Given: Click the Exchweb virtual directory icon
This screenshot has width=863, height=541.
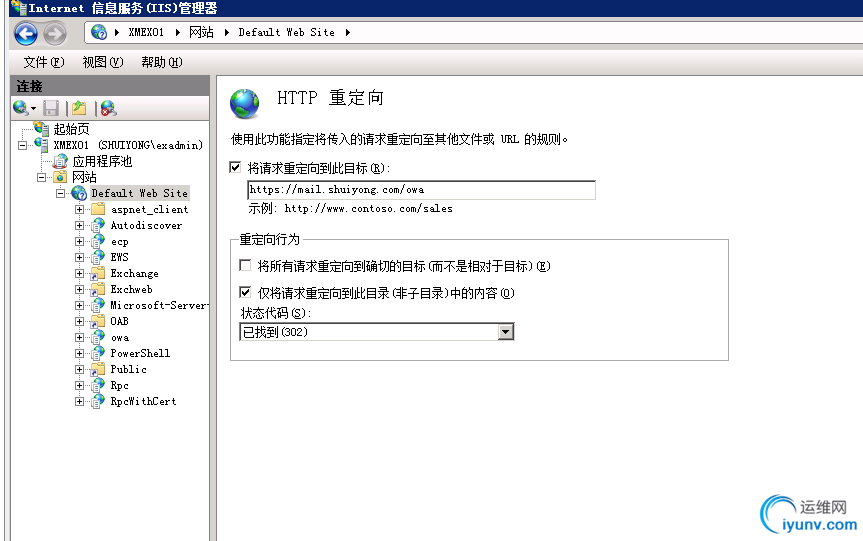Looking at the screenshot, I should [99, 289].
